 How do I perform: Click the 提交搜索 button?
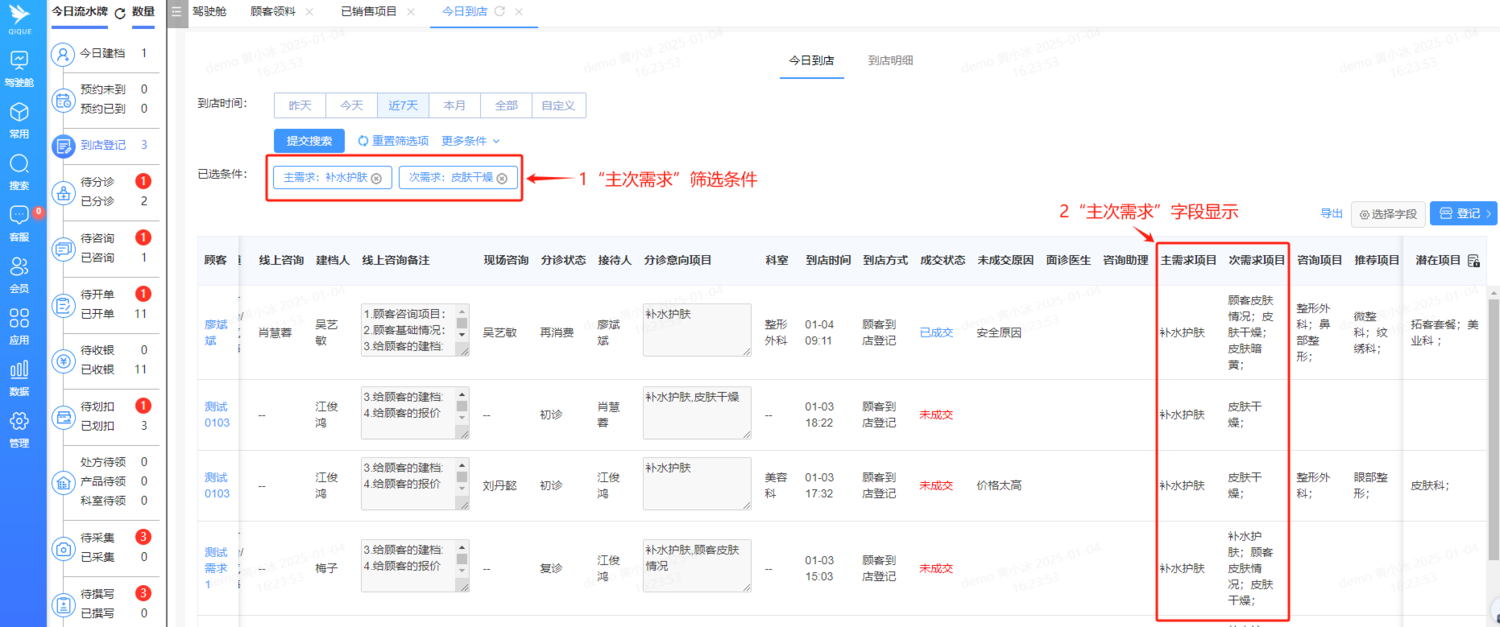(310, 141)
